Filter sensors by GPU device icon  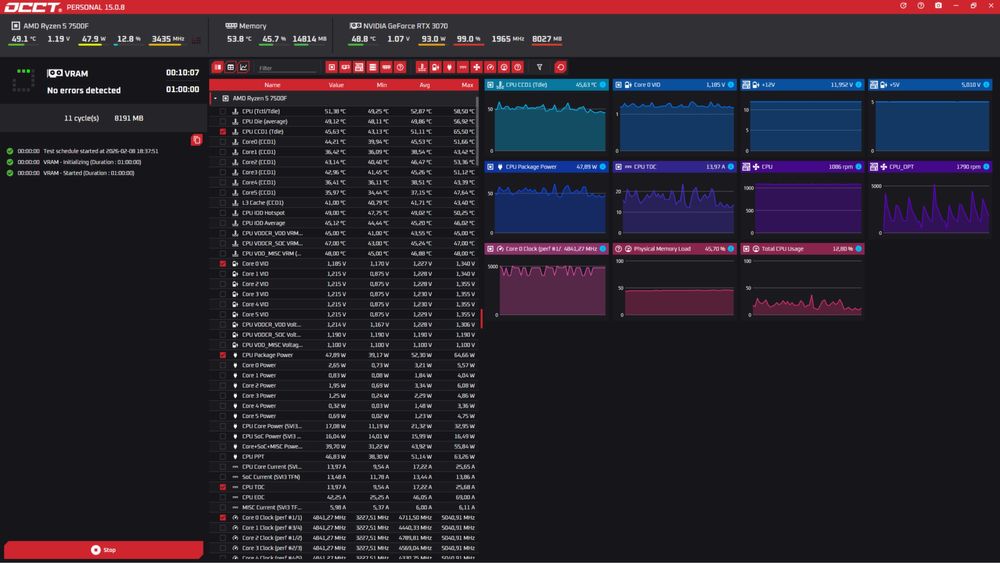[x=345, y=67]
